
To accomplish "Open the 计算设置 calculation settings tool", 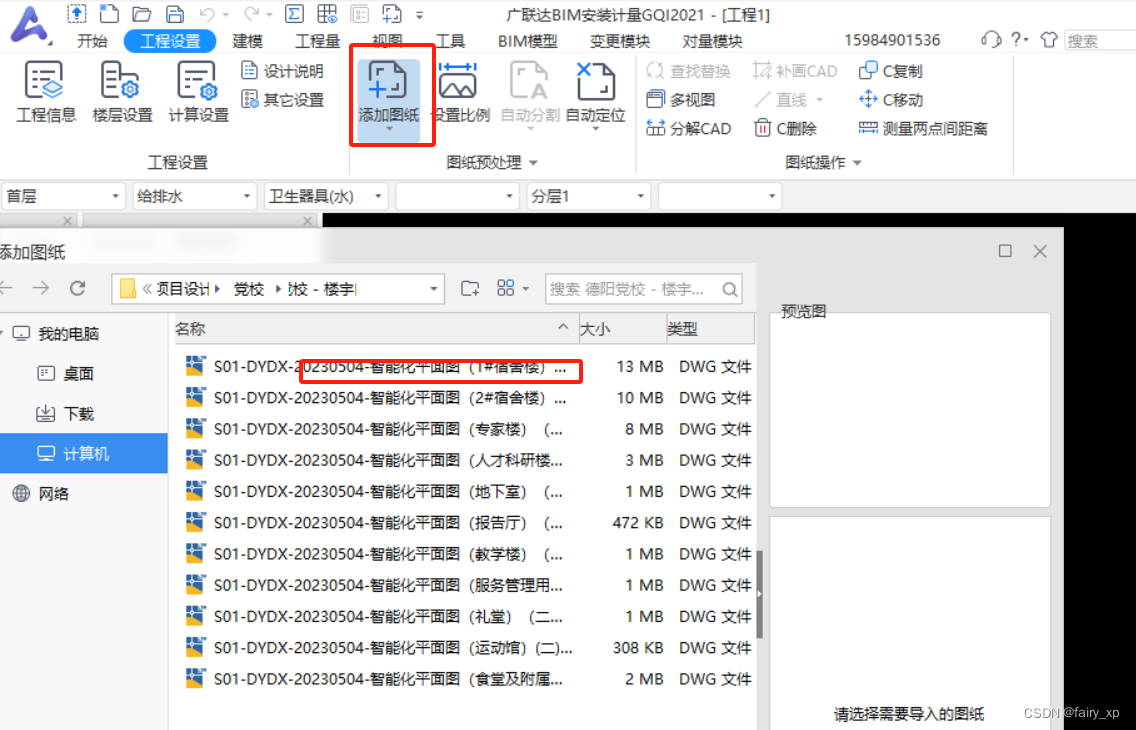I will 199,92.
